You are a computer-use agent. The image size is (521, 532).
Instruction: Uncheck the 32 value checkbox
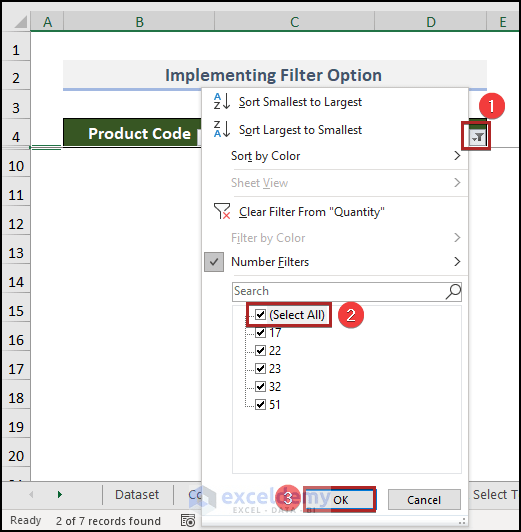tap(260, 386)
